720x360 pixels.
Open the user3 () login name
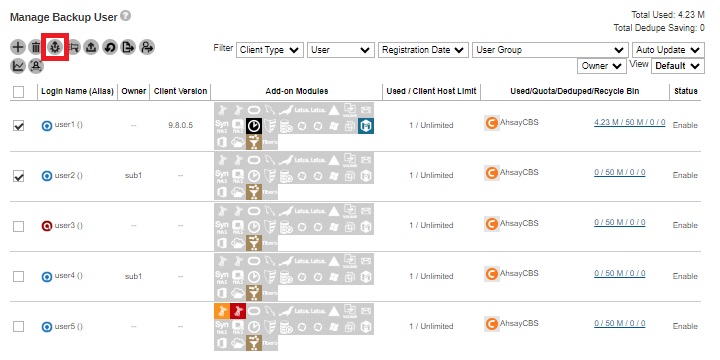coord(68,225)
